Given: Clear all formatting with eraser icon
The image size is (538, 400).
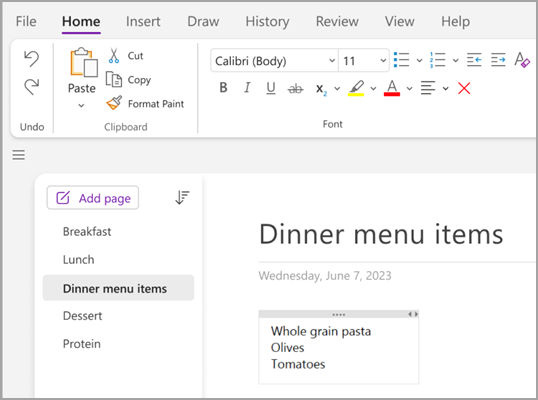Looking at the screenshot, I should [522, 60].
